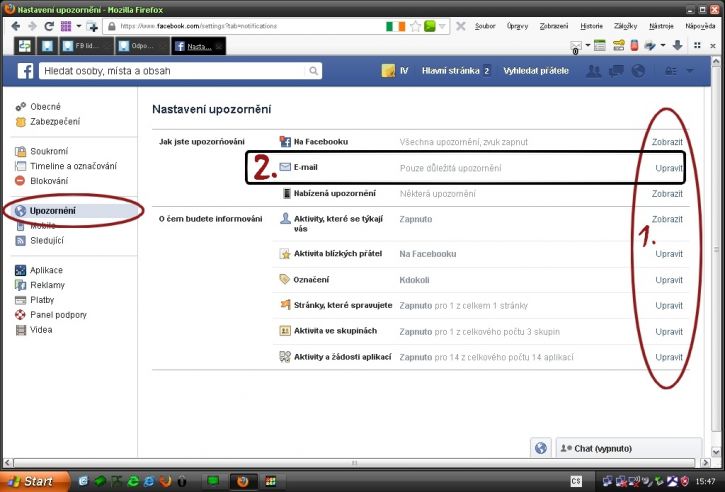
Task: Click the Facebook logo icon
Action: (x=25, y=71)
